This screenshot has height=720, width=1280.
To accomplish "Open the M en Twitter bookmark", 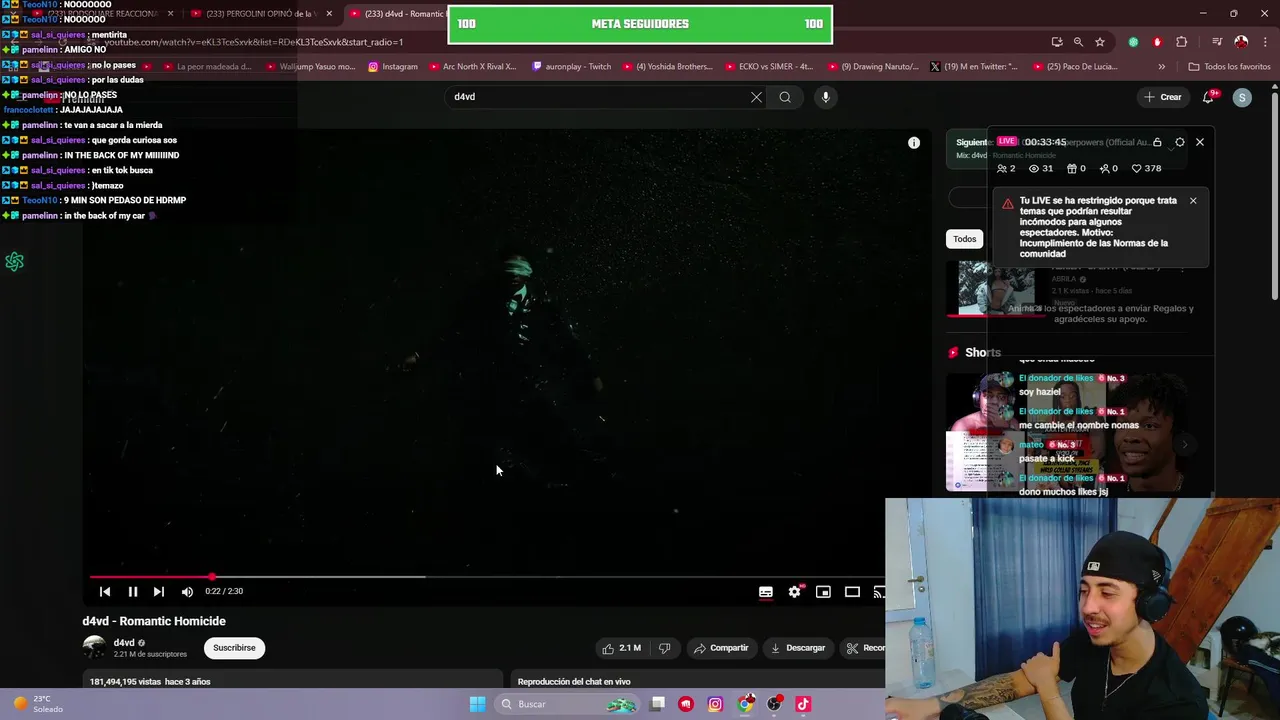I will (973, 67).
